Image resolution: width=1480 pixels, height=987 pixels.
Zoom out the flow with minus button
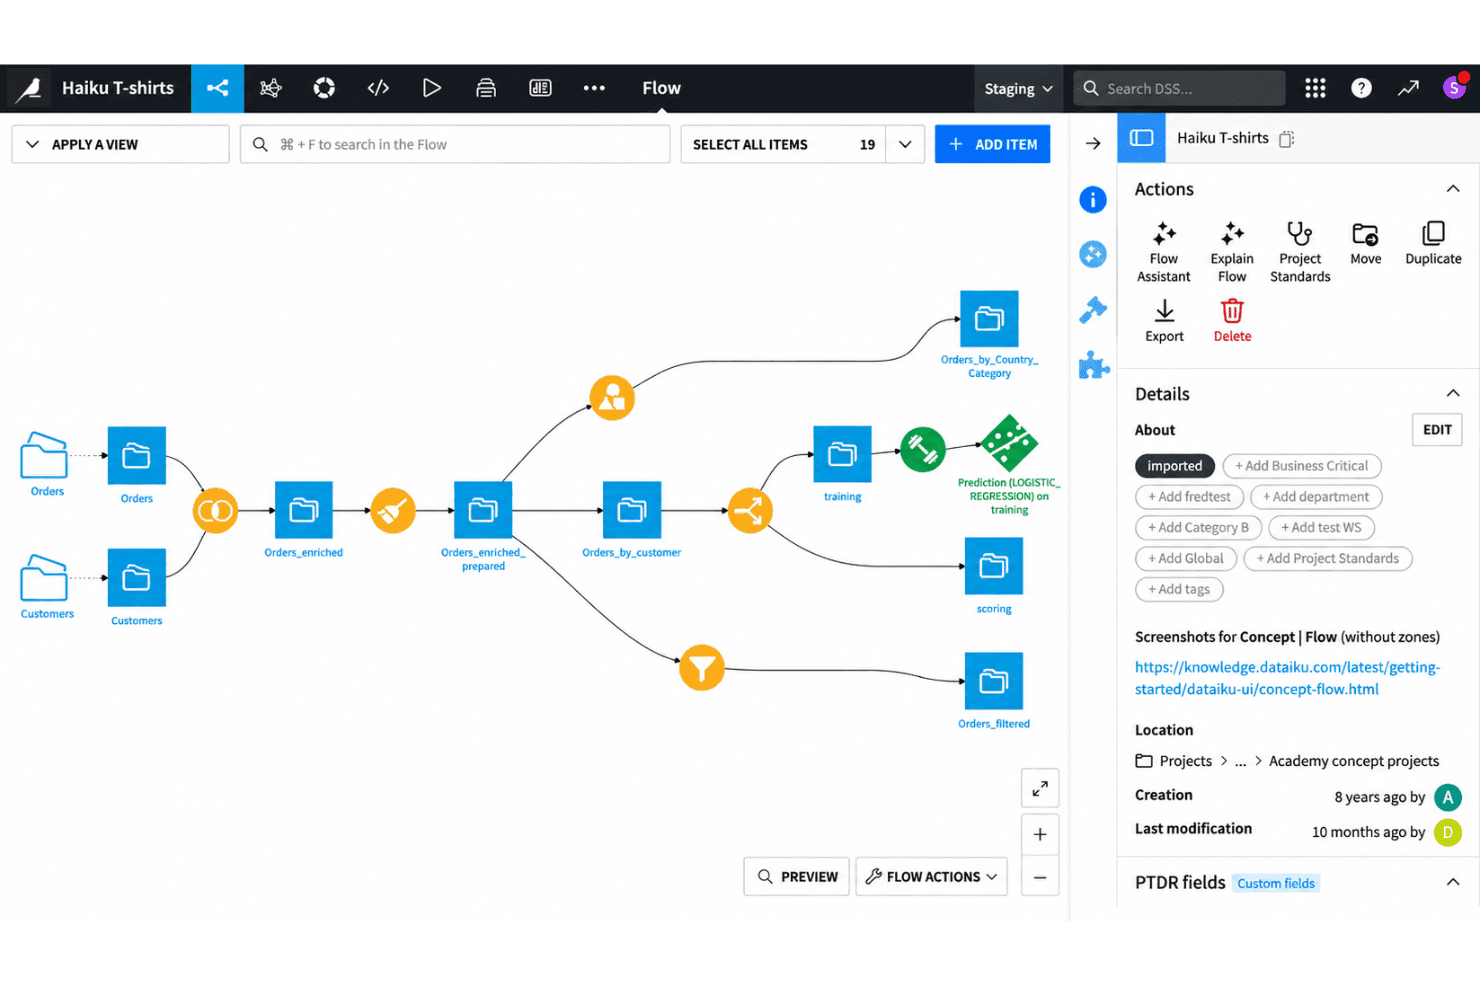pyautogui.click(x=1040, y=878)
